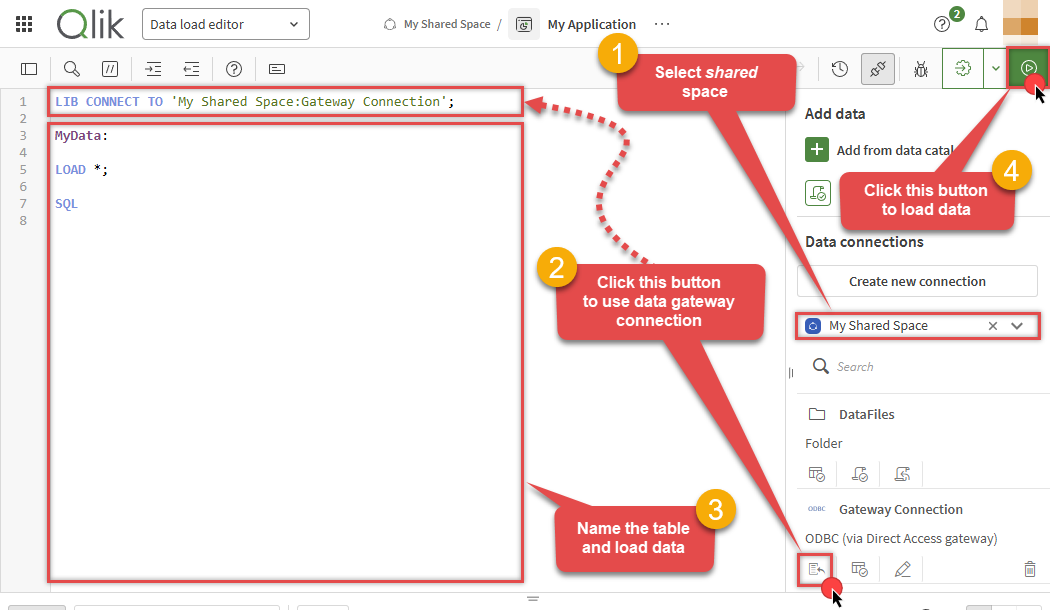Toggle comment on the selected script lines

[x=110, y=69]
